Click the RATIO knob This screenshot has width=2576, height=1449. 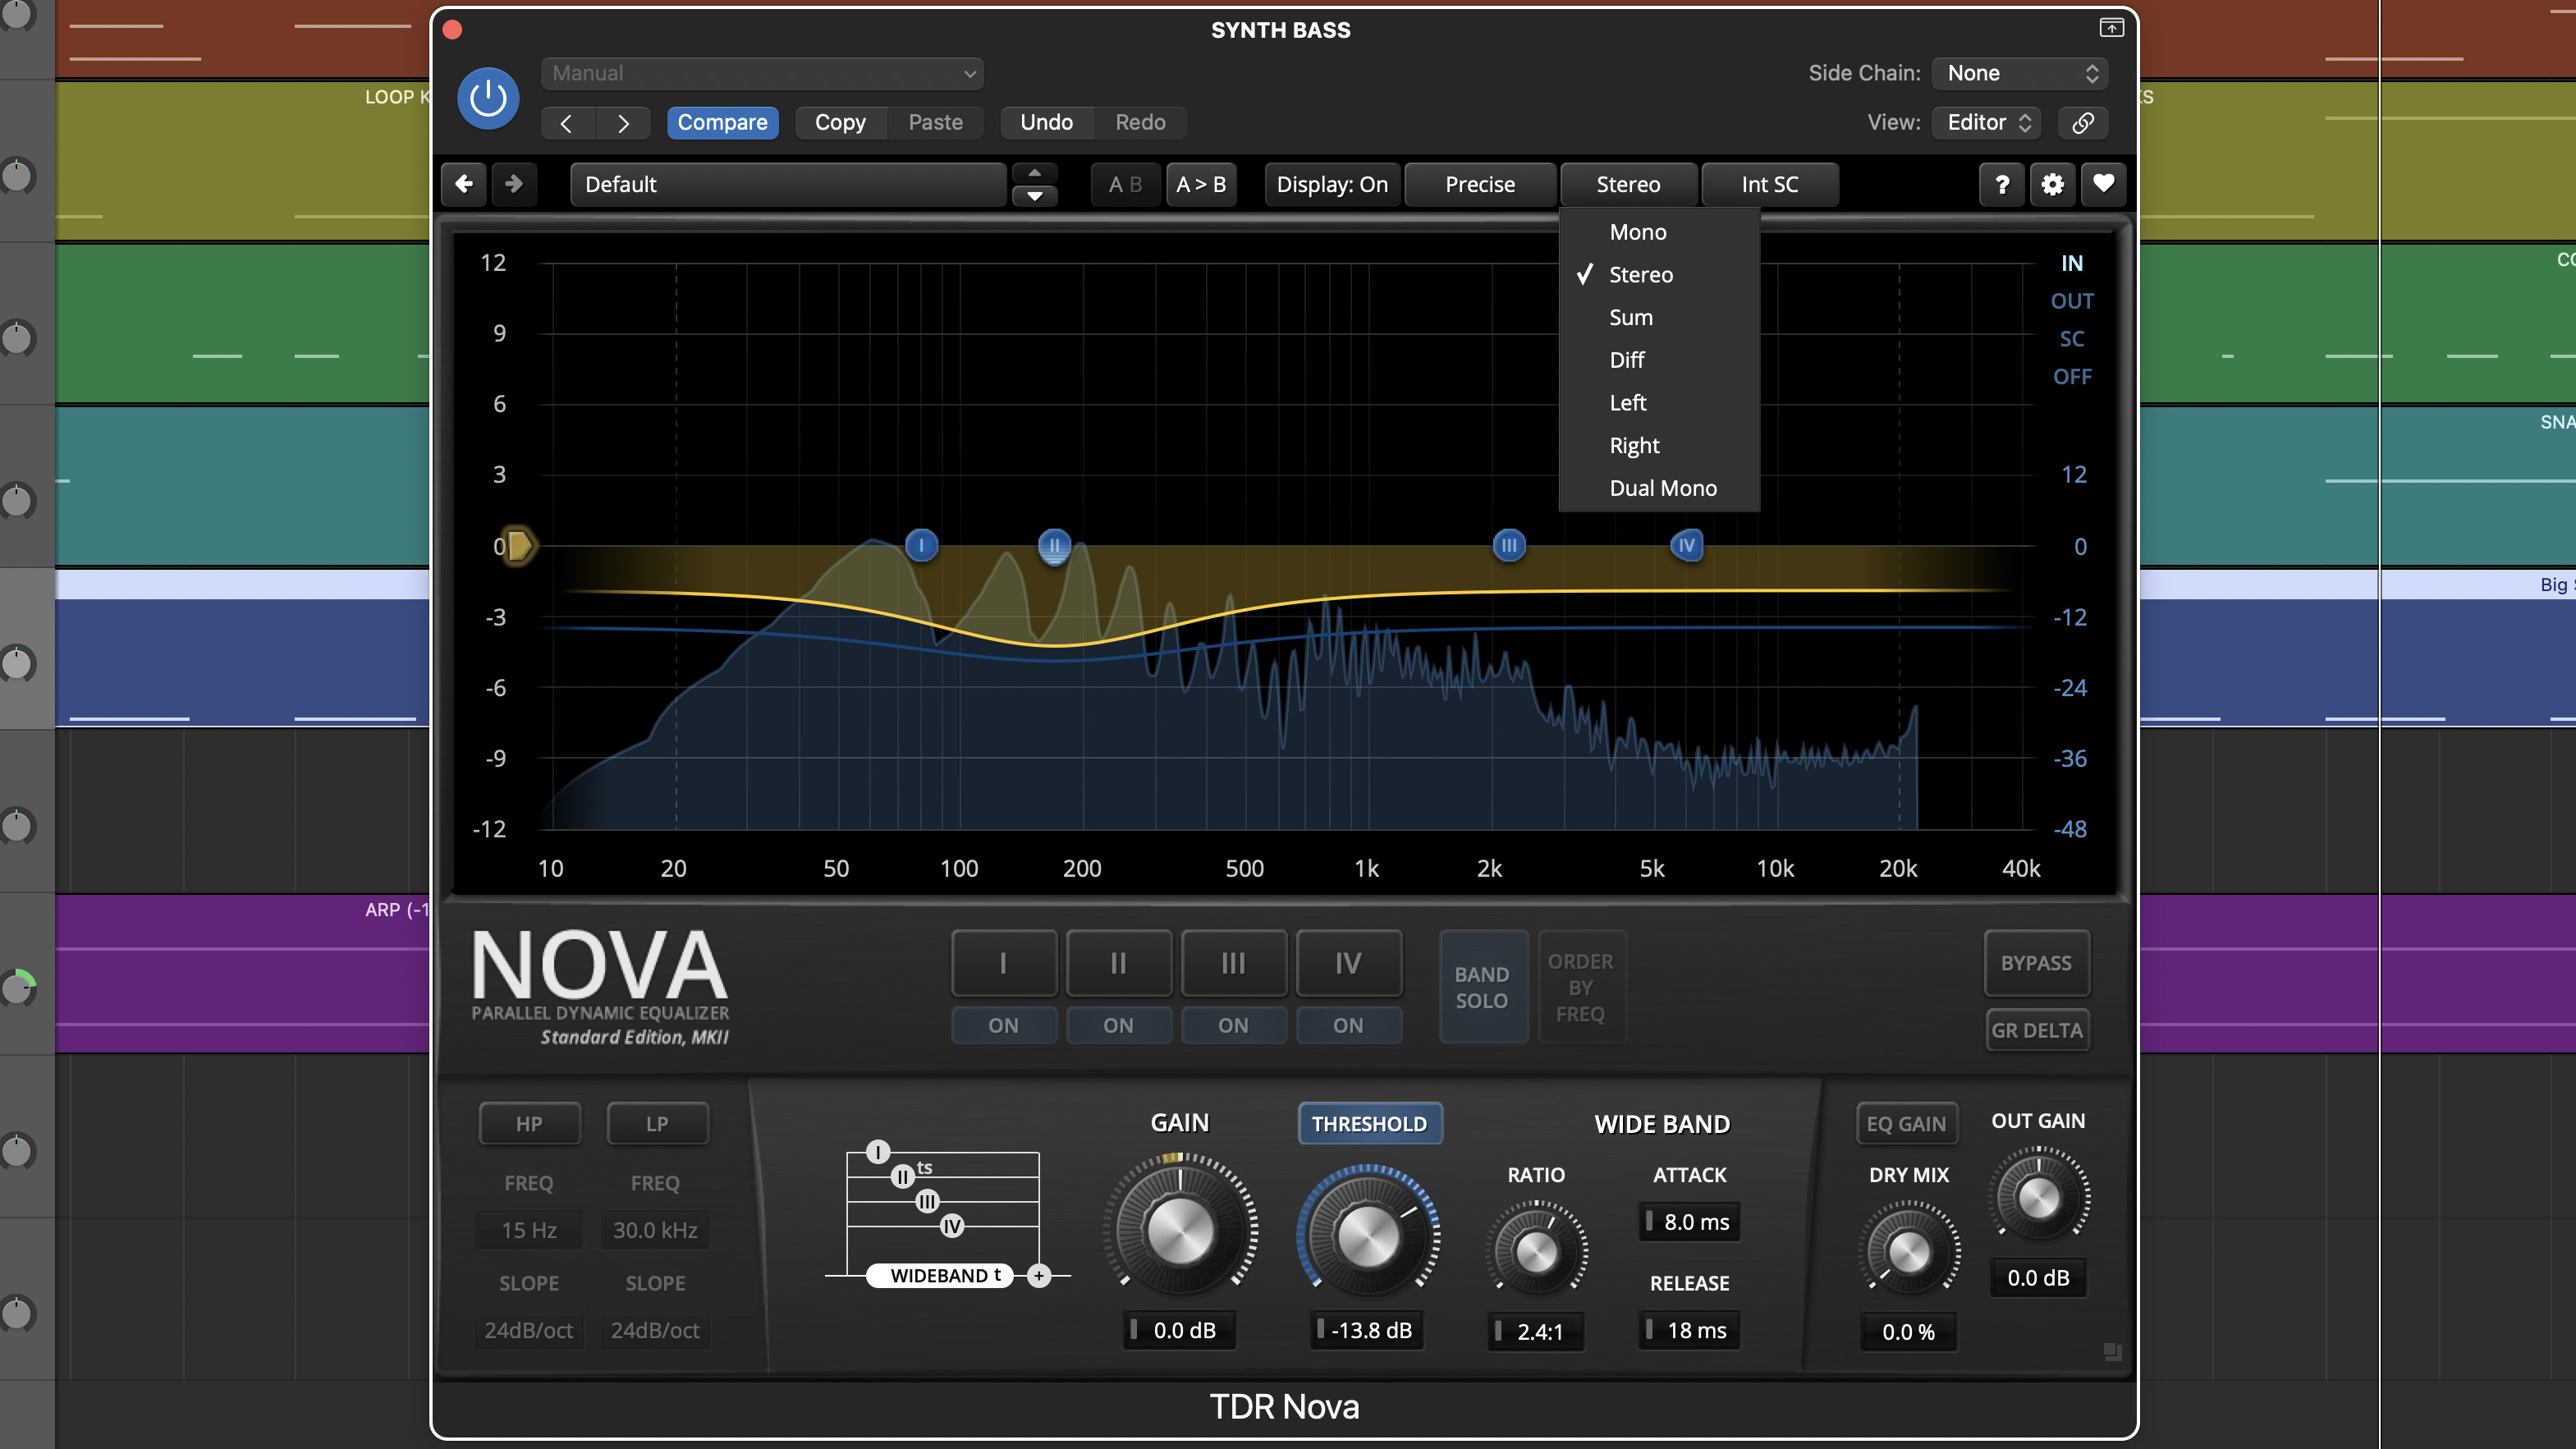coord(1536,1251)
